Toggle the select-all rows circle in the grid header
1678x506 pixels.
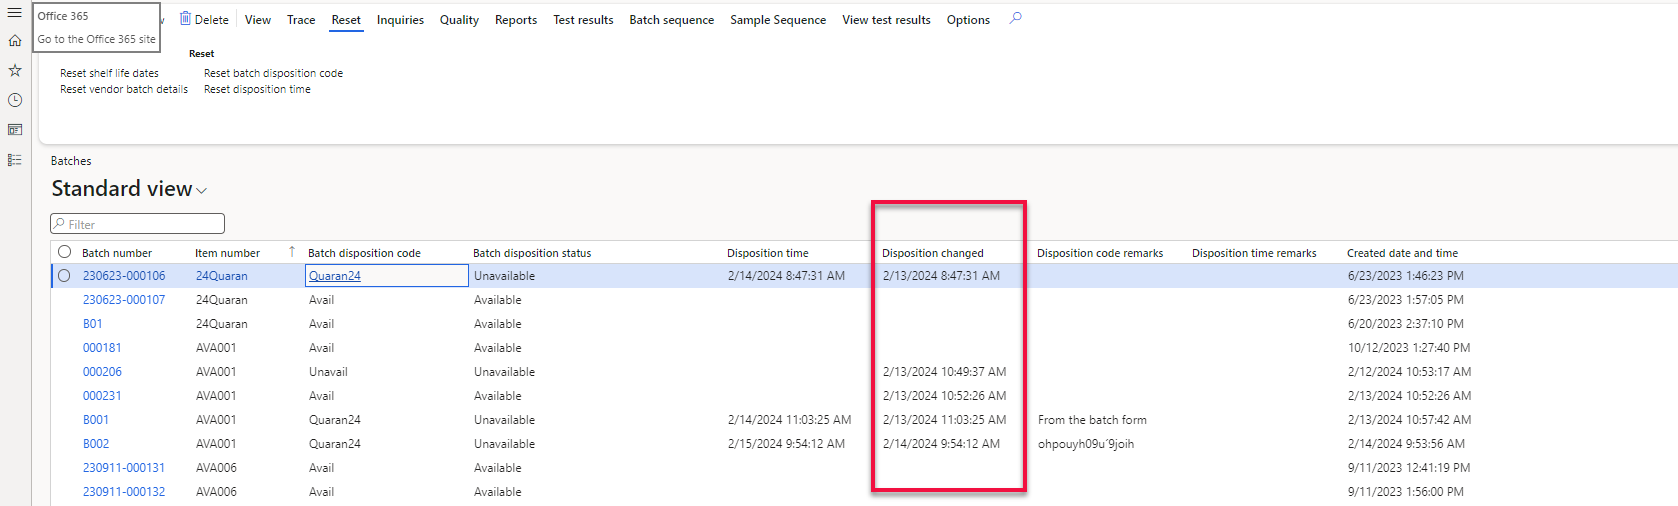[65, 252]
